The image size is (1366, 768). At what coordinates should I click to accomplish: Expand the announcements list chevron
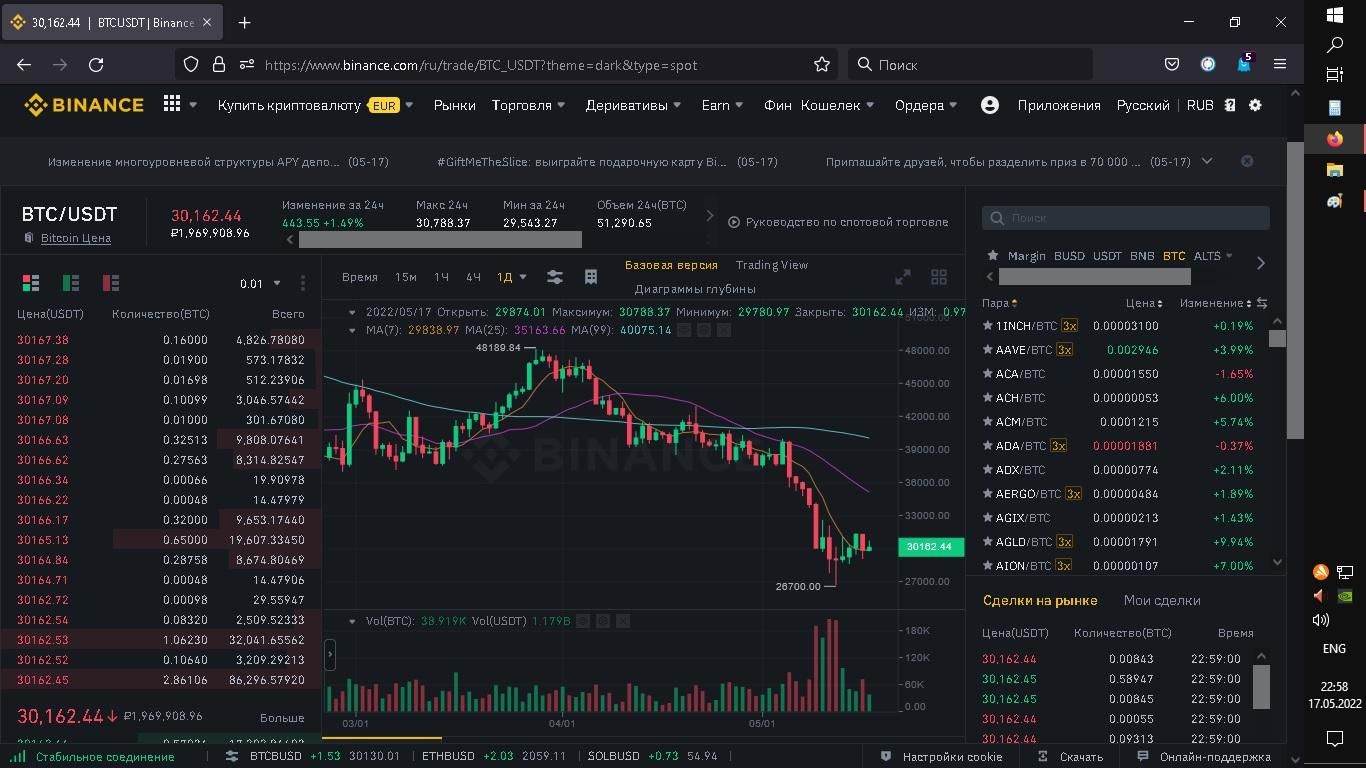[x=1207, y=161]
